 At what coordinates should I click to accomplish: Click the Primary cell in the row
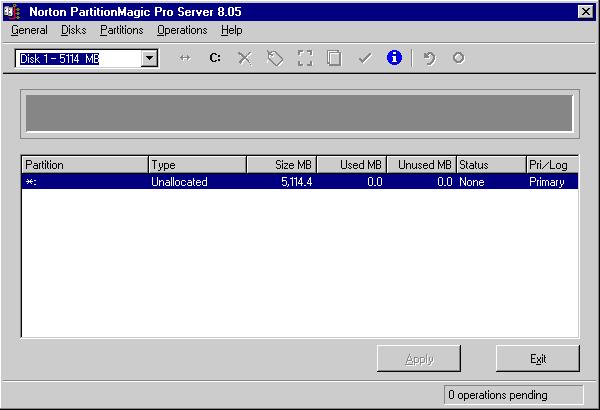pyautogui.click(x=546, y=182)
